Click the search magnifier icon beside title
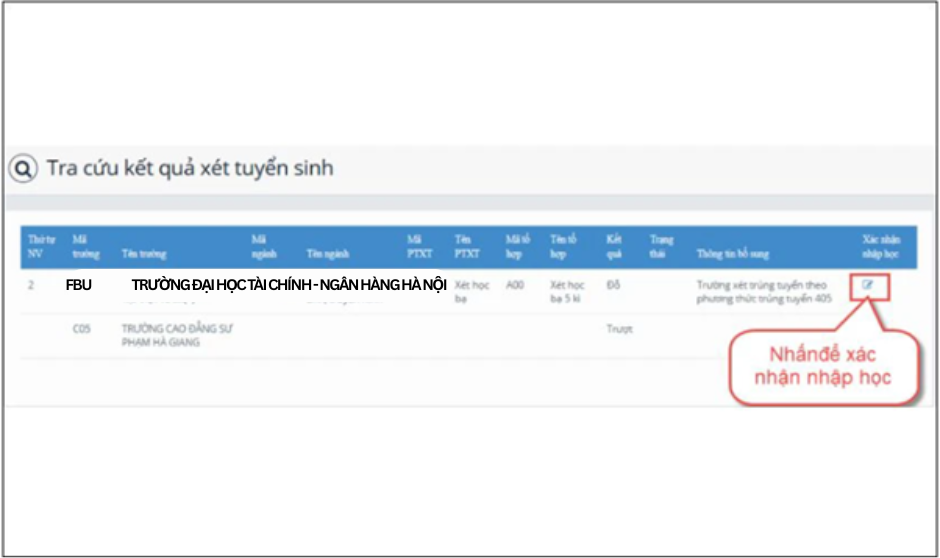This screenshot has height=558, width=940. pyautogui.click(x=22, y=169)
